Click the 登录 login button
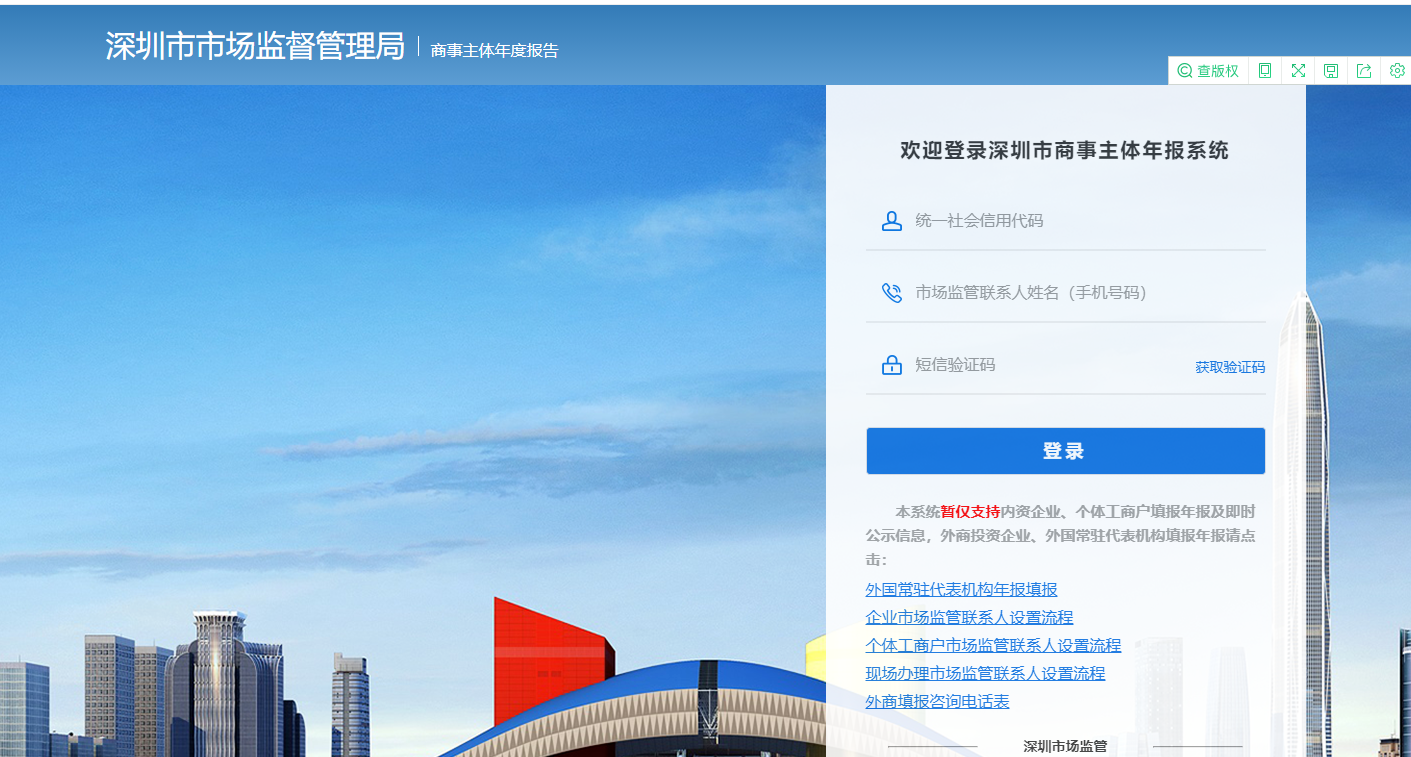Viewport: 1411px width, 757px height. (x=1064, y=450)
